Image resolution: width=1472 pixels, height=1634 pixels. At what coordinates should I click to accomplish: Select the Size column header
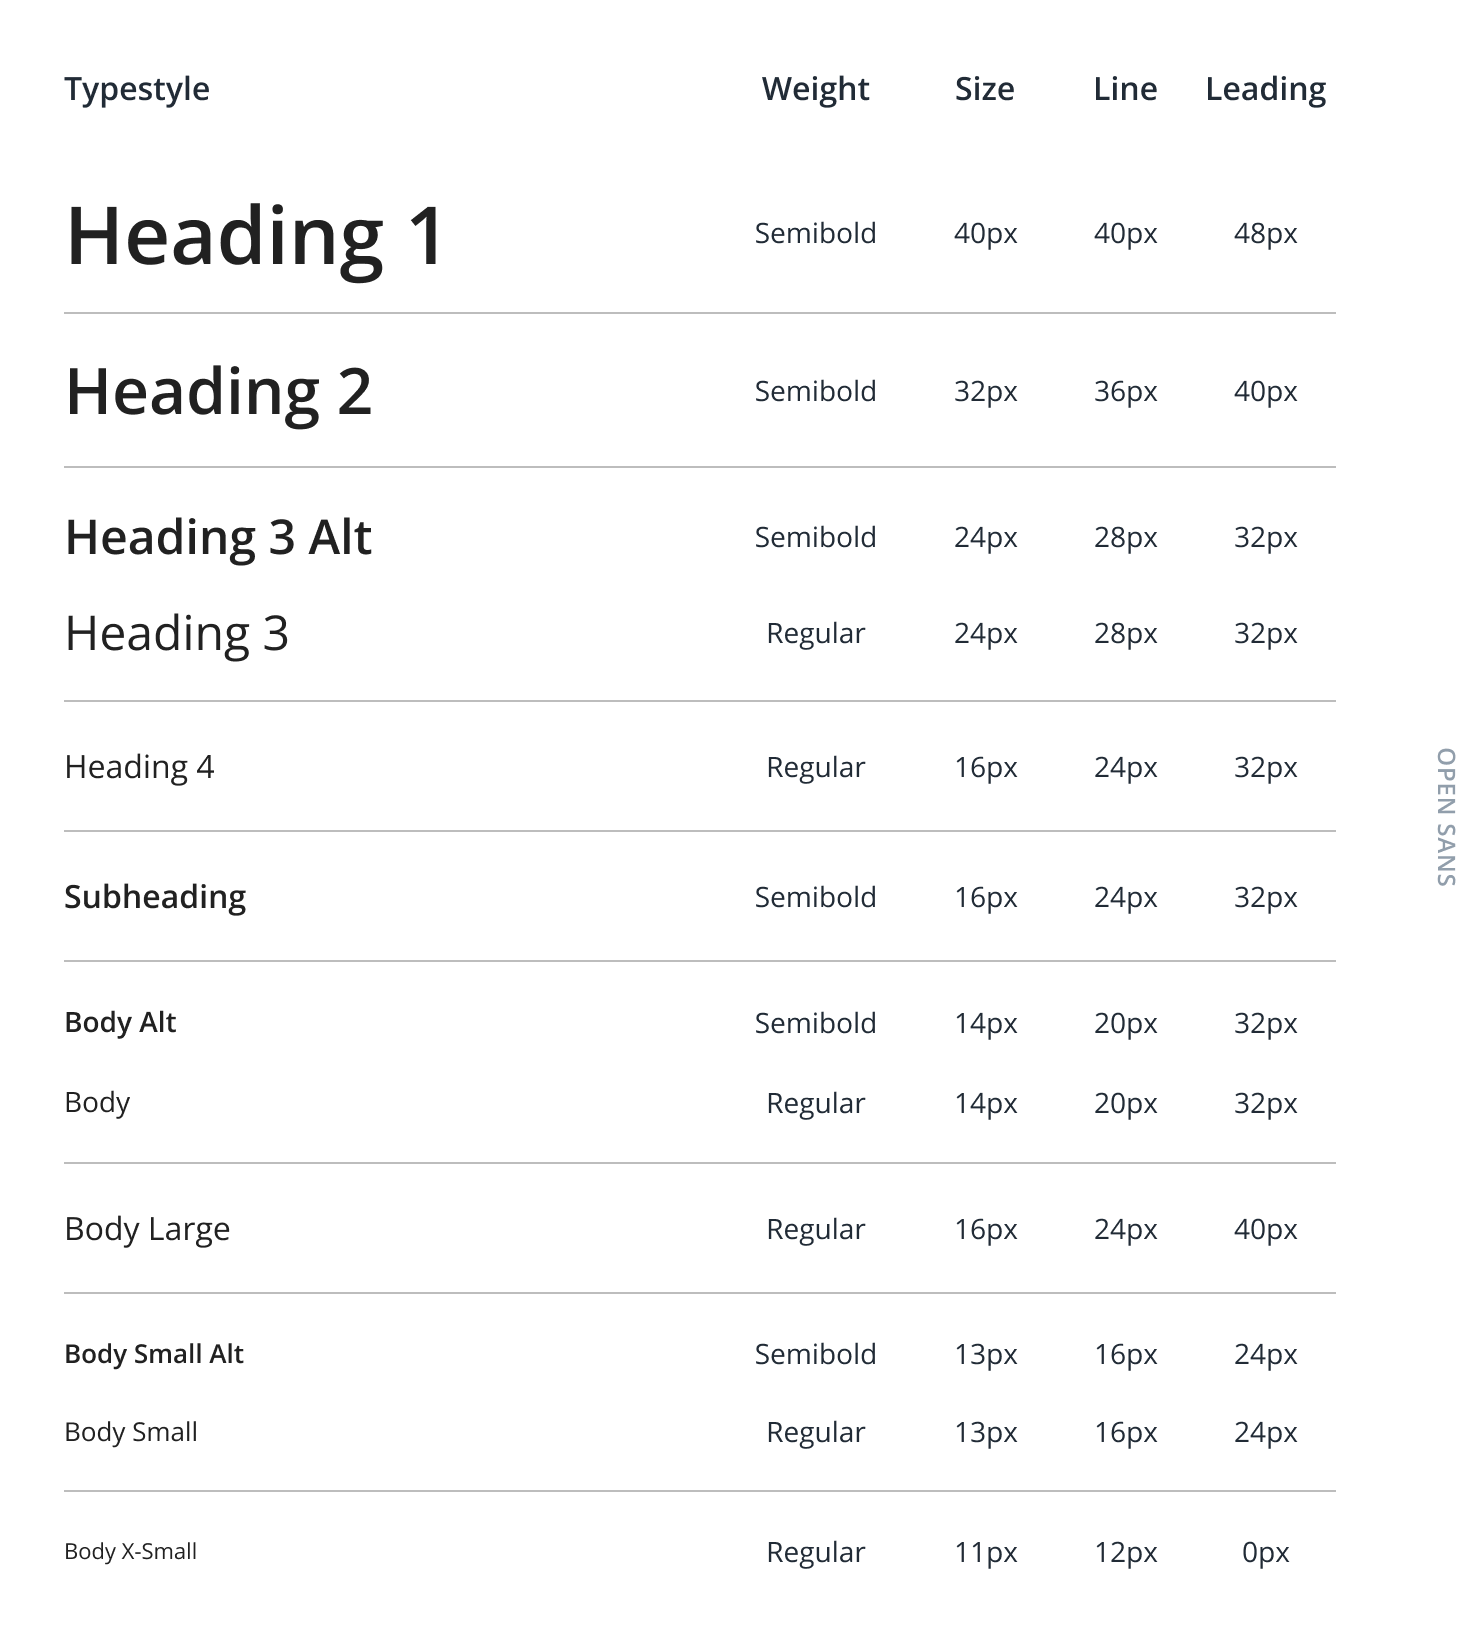[x=984, y=89]
